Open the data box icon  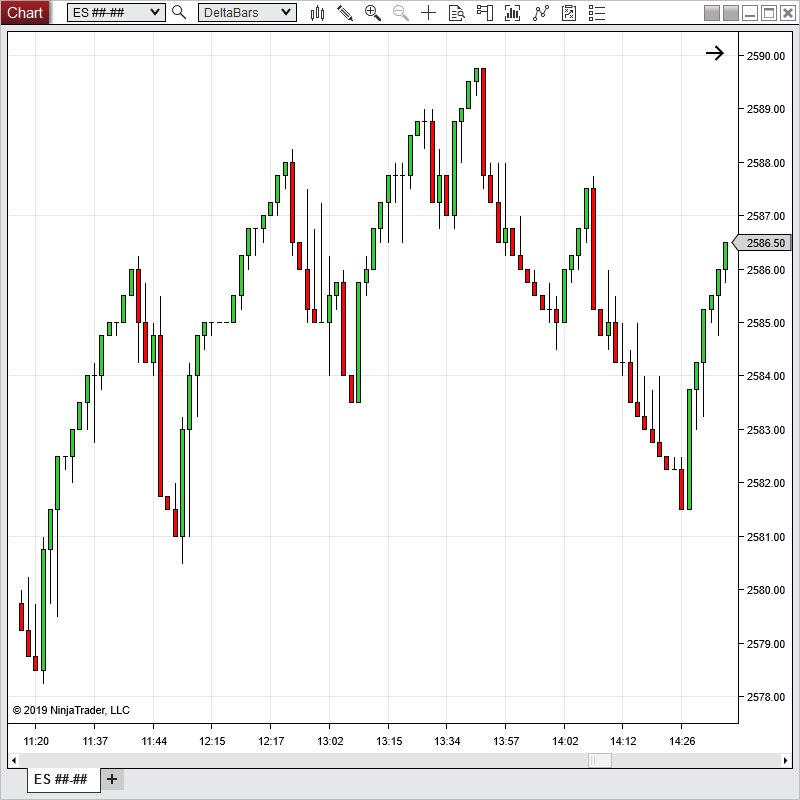(457, 13)
